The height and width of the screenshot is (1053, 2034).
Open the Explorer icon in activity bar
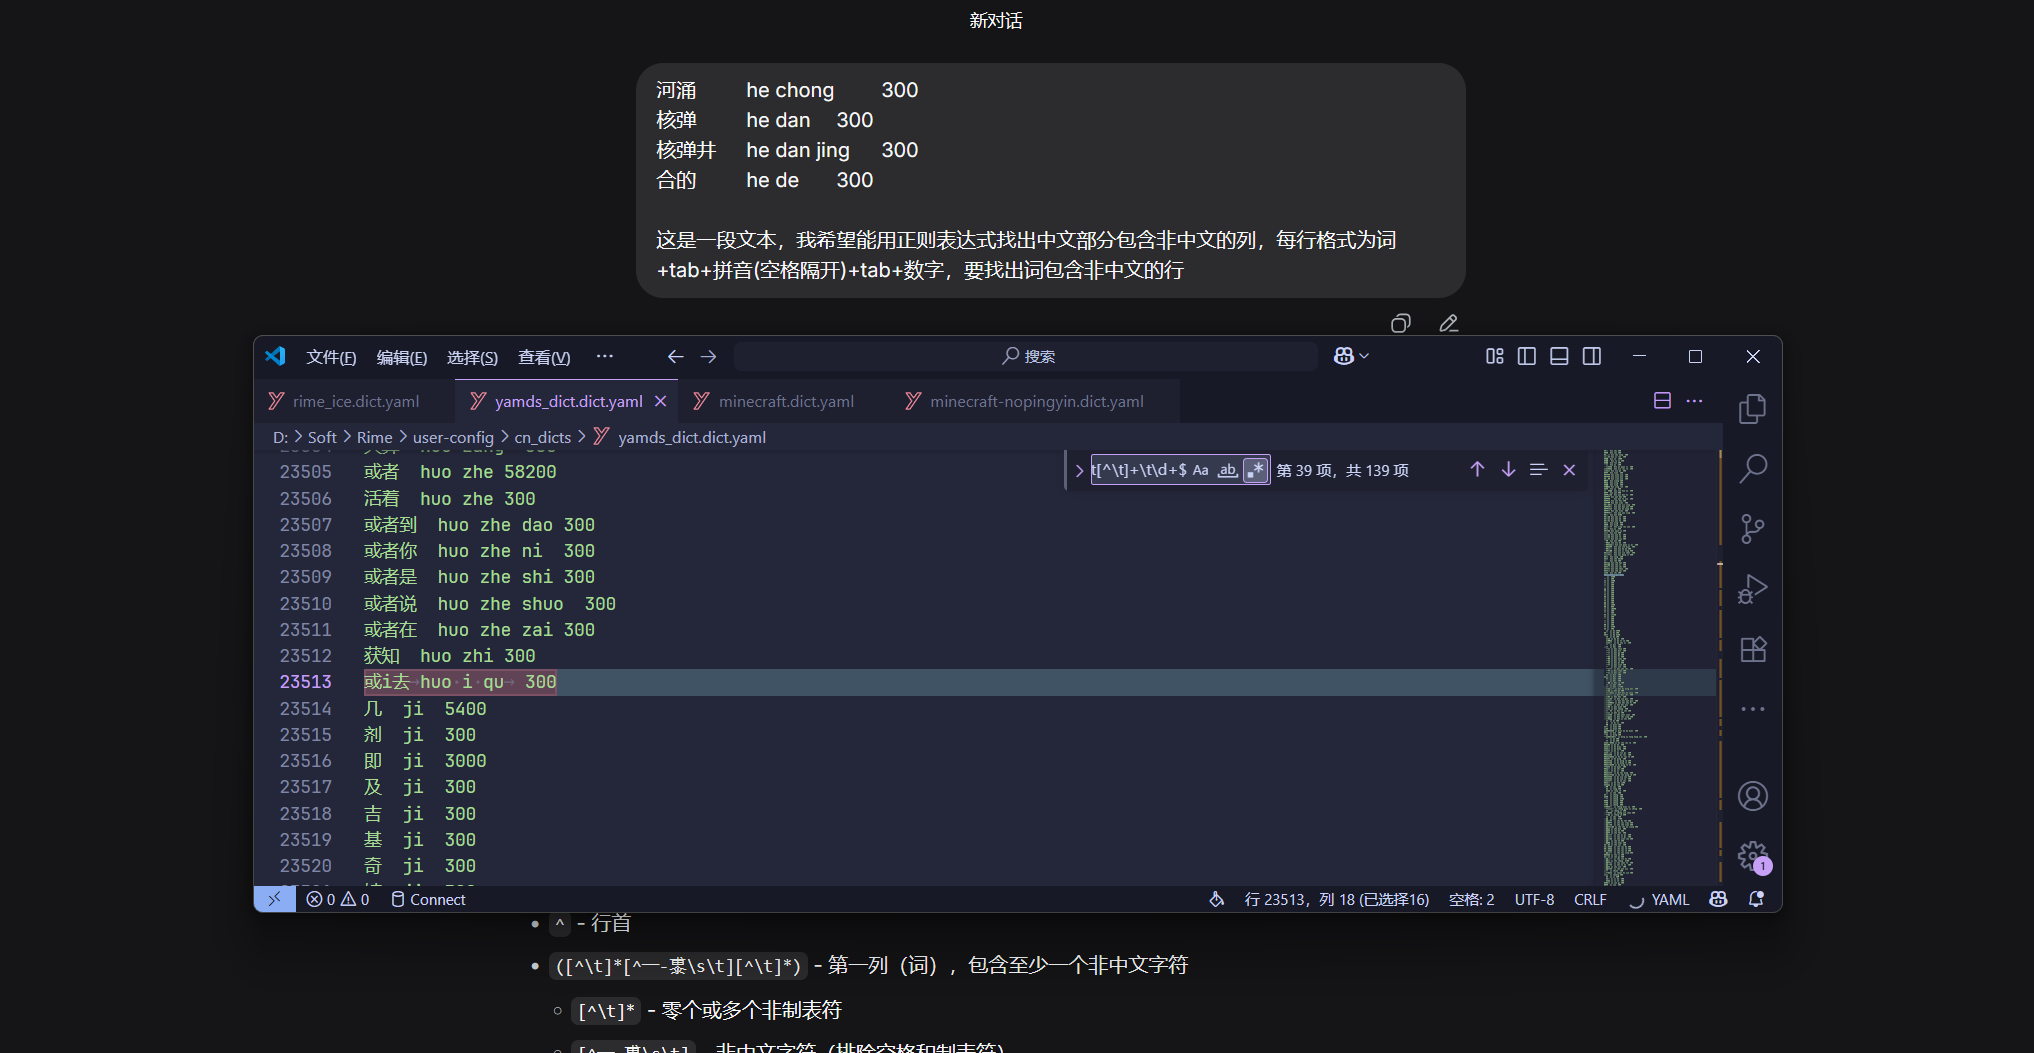tap(1752, 408)
